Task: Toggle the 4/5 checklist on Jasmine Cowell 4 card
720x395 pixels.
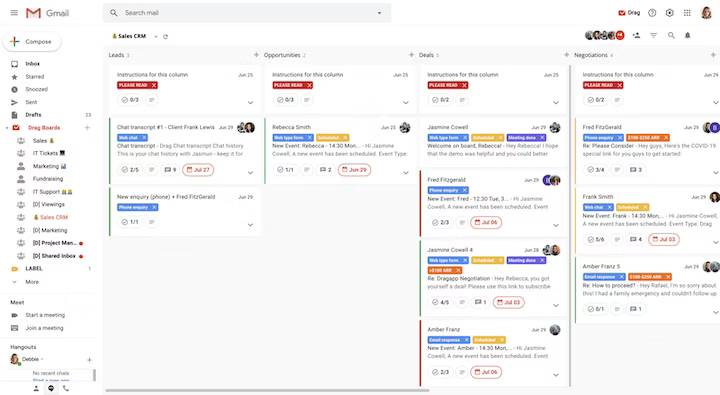Action: [x=440, y=302]
